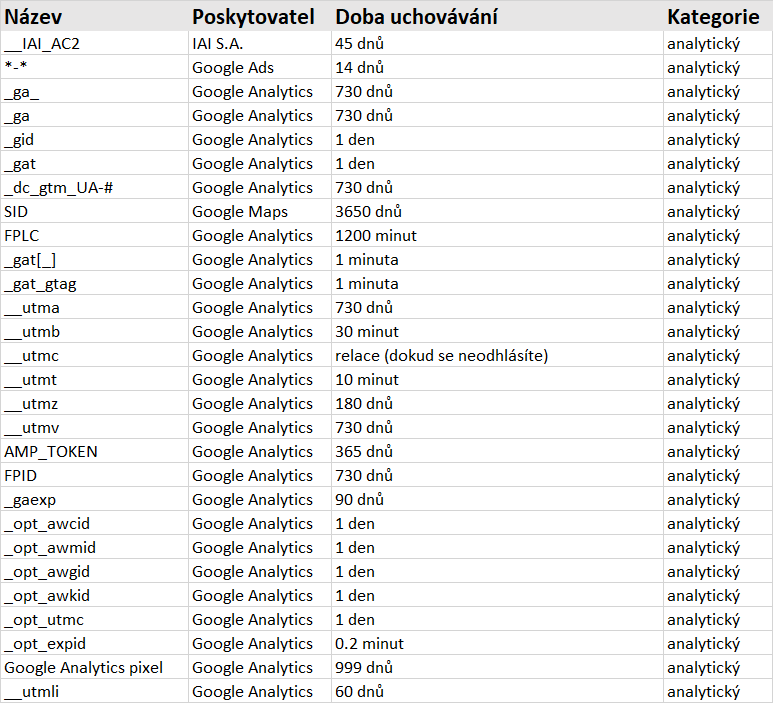Select the 1200 minut retention cell
Viewport: 773px width, 703px height.
pos(376,235)
